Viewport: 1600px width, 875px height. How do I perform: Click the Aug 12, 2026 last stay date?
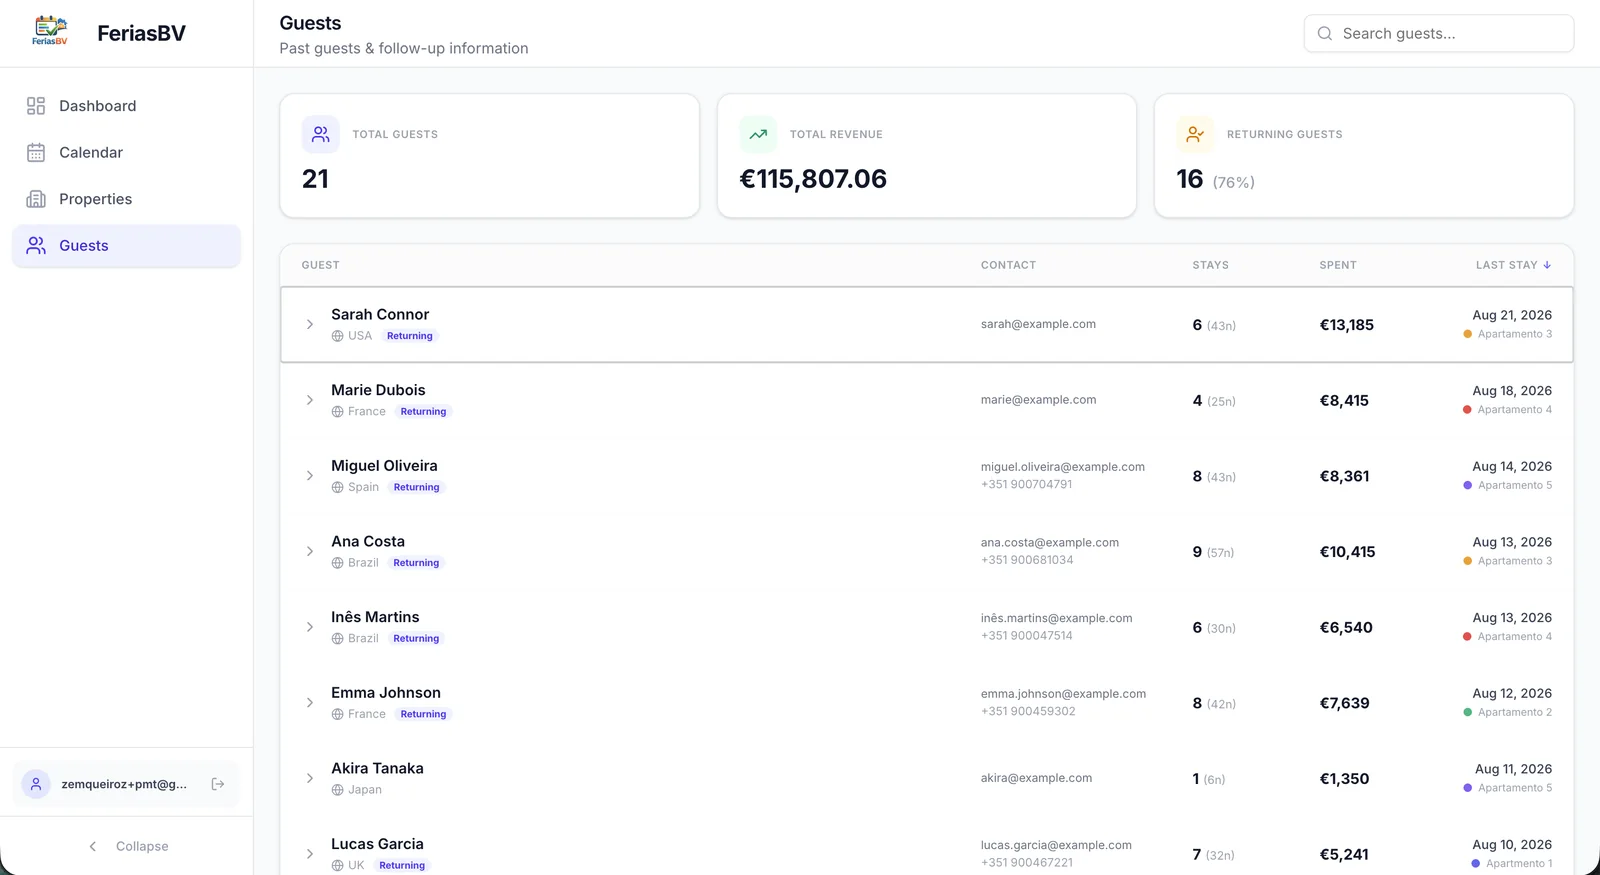click(x=1512, y=693)
